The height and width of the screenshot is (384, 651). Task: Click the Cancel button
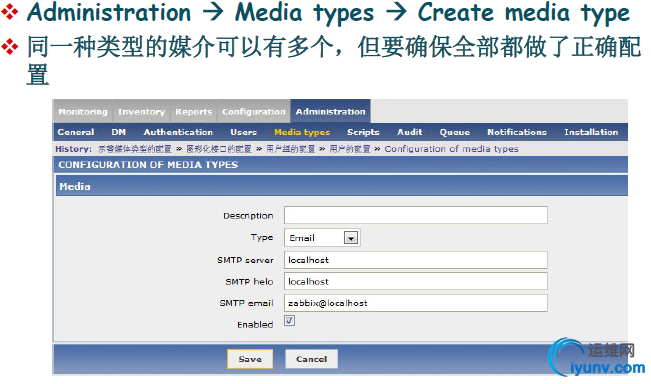(x=311, y=359)
